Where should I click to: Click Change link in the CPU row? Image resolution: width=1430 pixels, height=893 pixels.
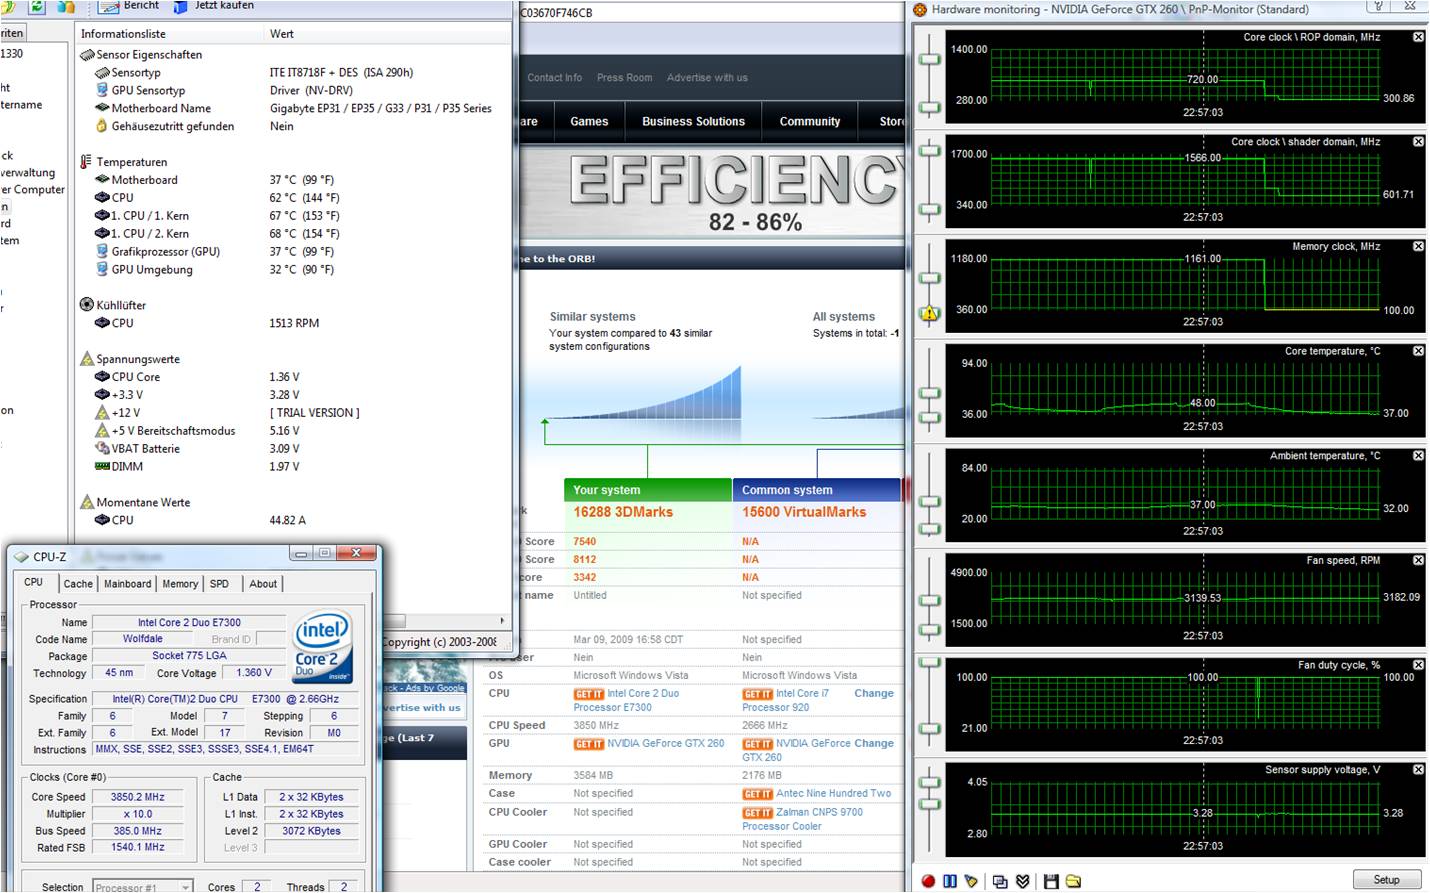tap(874, 693)
